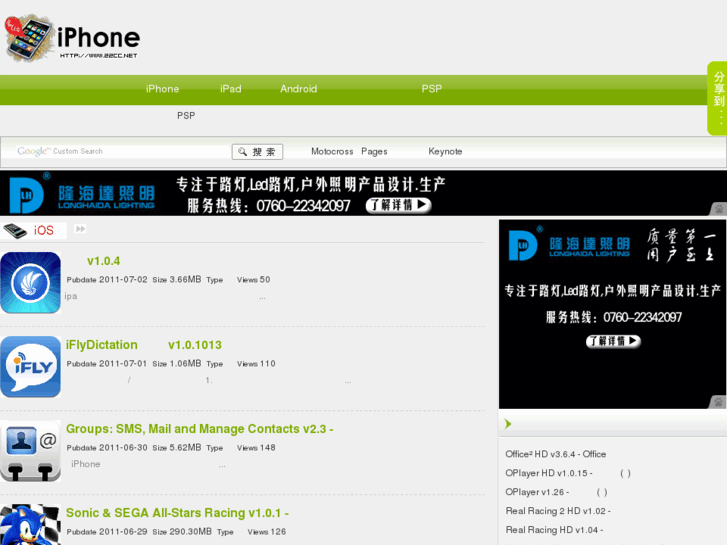727x545 pixels.
Task: Focus the Google Custom Search input field
Action: coord(121,152)
